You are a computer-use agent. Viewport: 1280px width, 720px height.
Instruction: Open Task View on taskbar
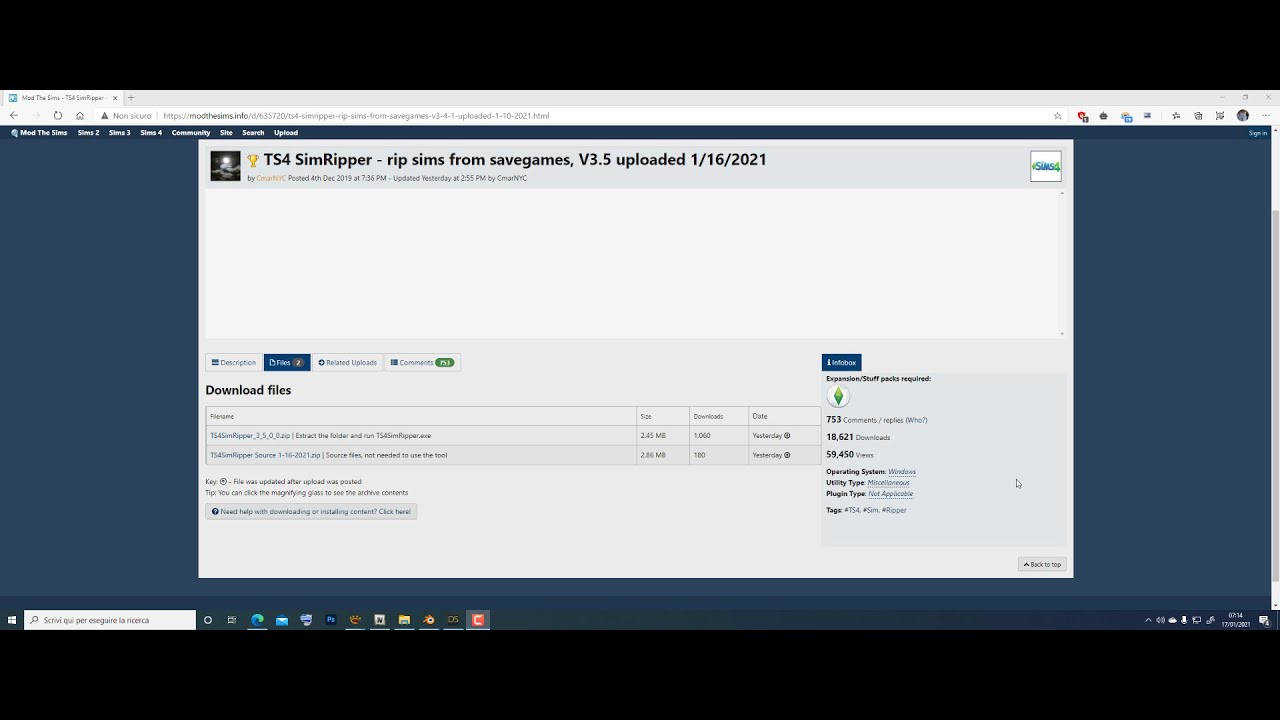(232, 620)
